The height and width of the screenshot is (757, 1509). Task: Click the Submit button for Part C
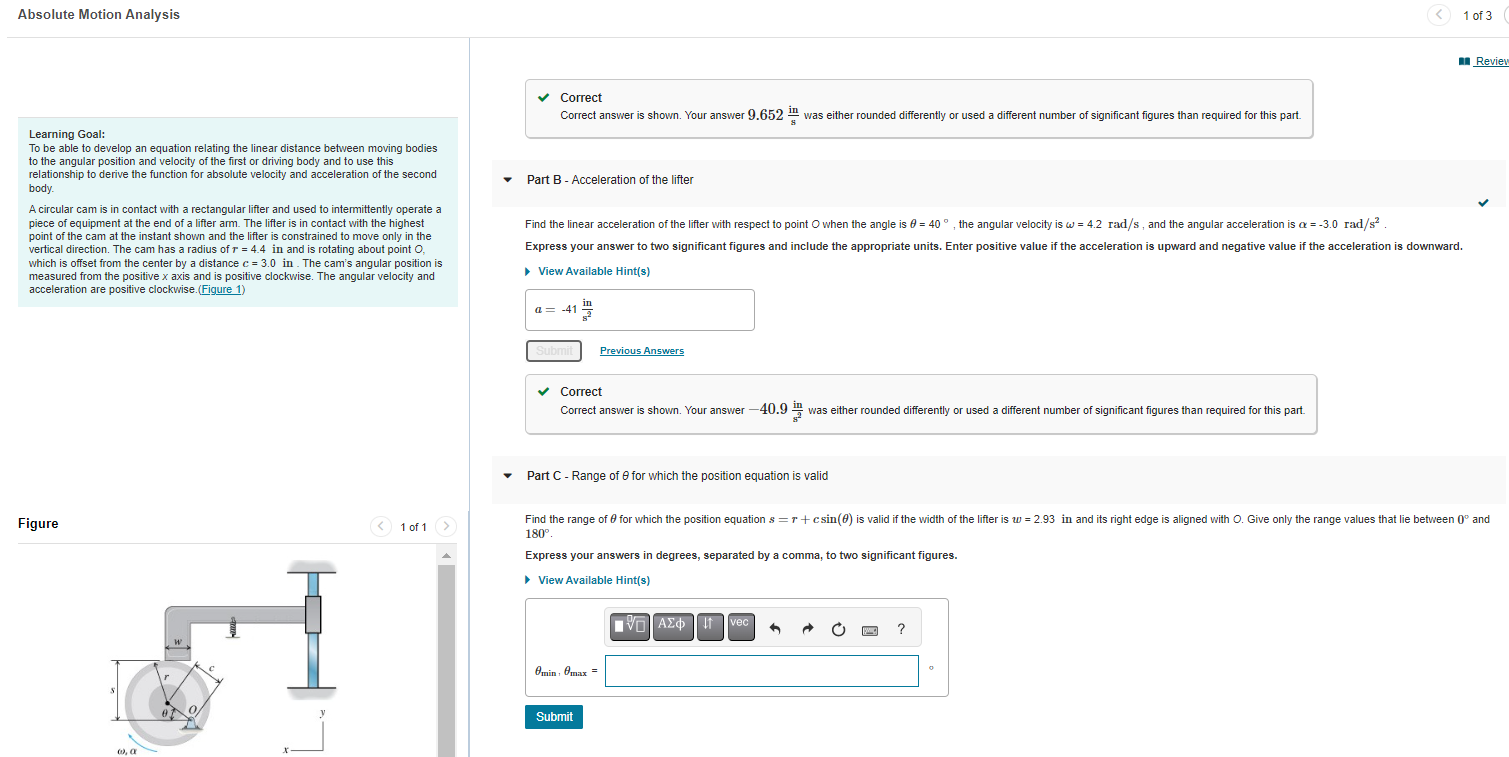(553, 716)
